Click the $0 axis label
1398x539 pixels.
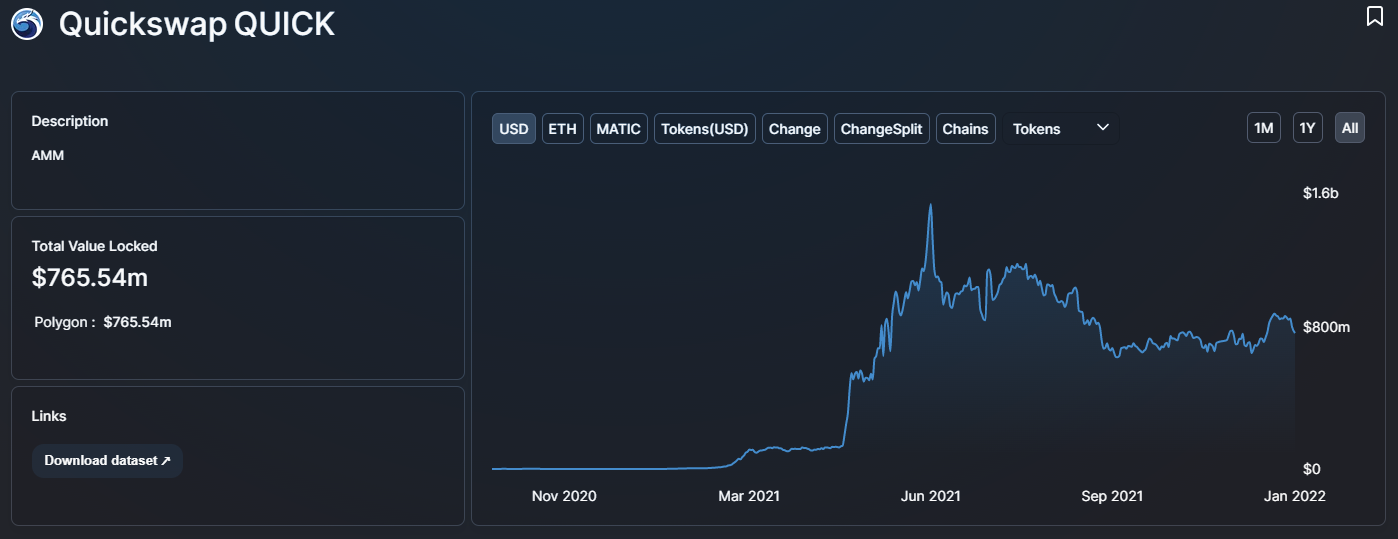pyautogui.click(x=1312, y=469)
